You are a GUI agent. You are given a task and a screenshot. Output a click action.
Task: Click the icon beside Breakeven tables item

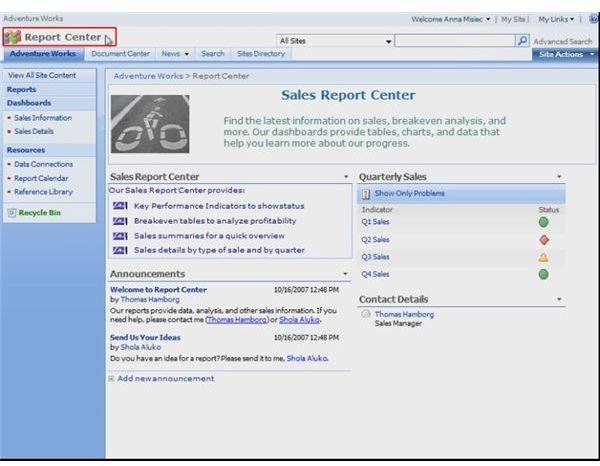point(120,221)
